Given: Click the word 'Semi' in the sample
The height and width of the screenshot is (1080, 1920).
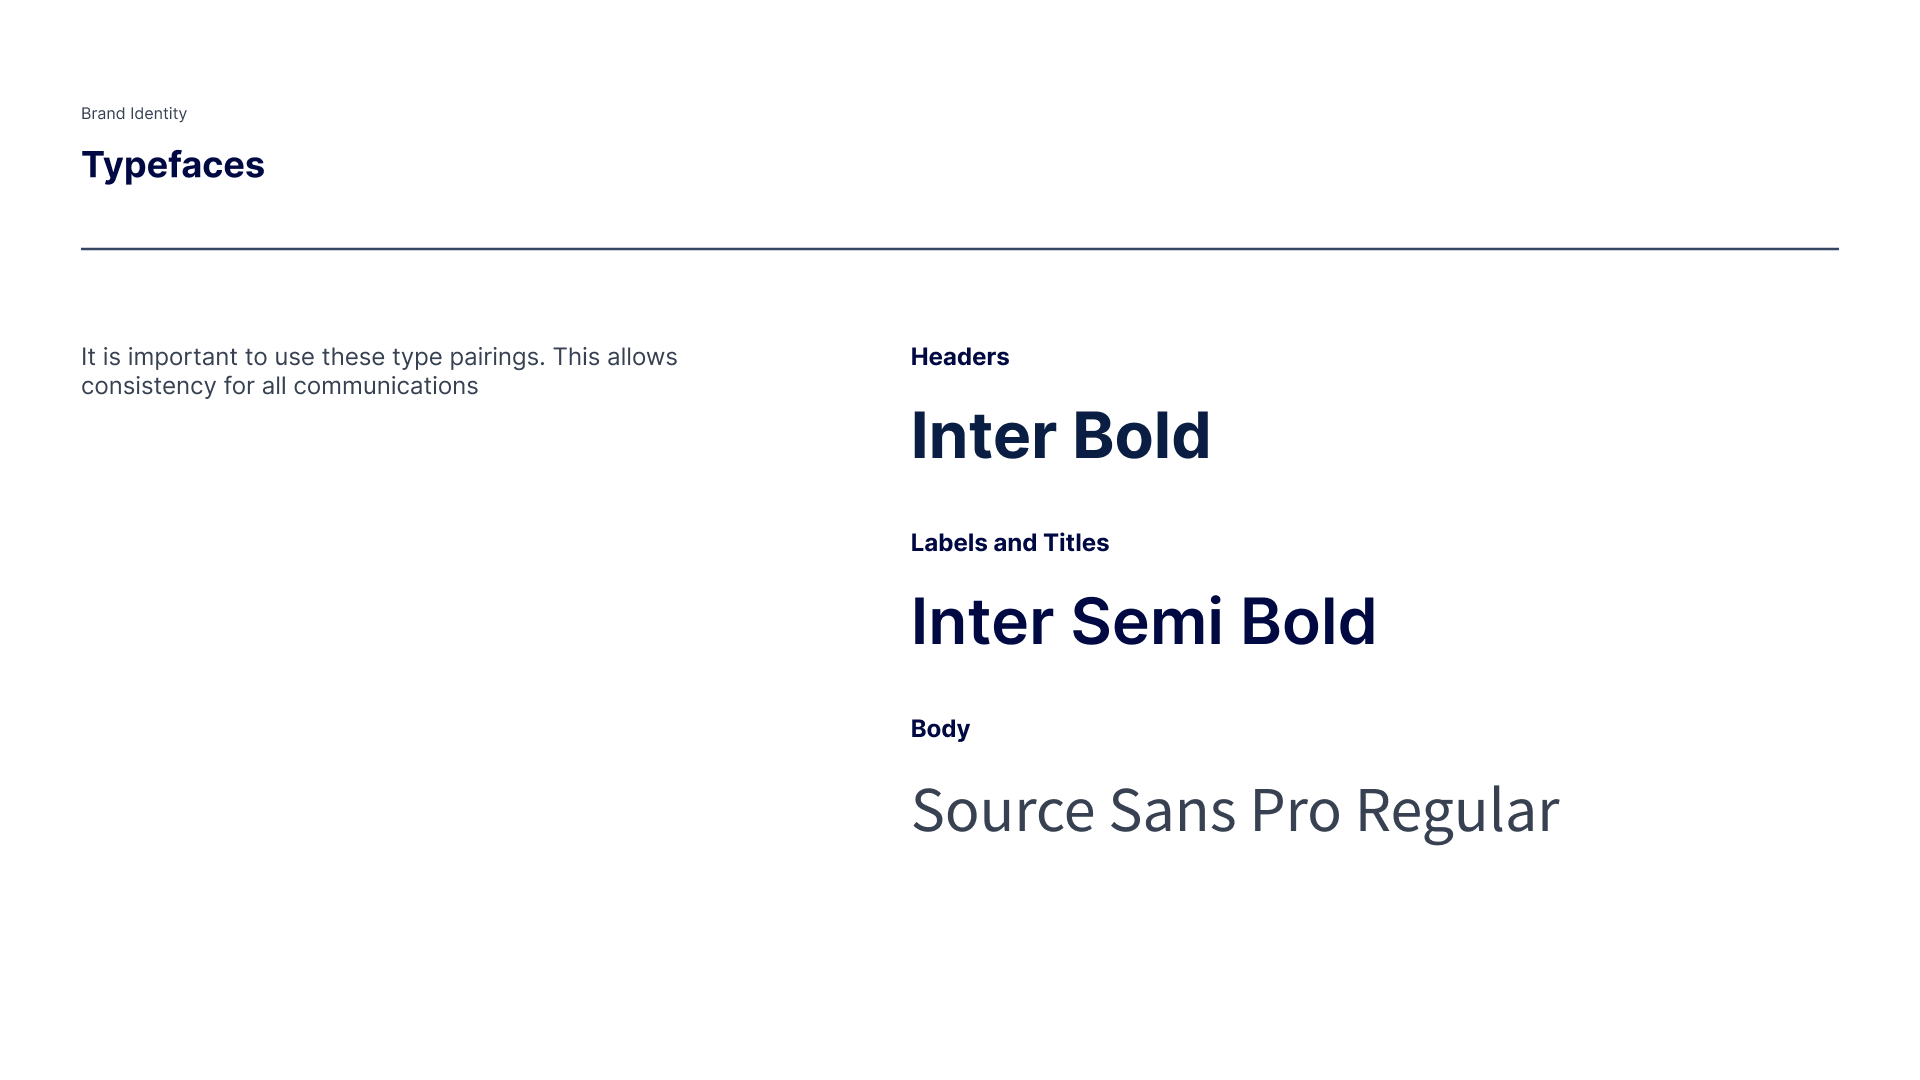Looking at the screenshot, I should [1147, 622].
